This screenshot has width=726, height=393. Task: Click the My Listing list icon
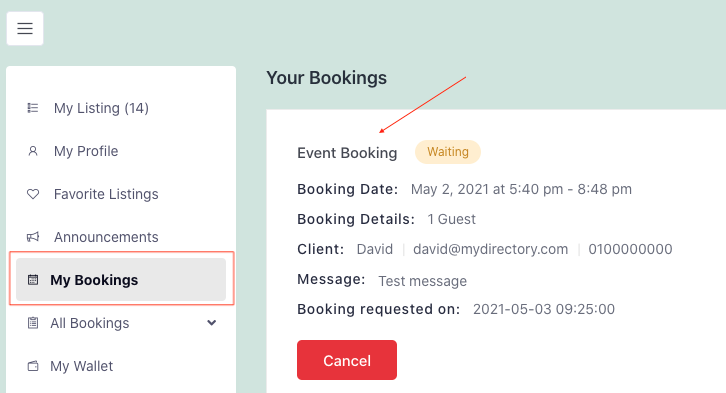[32, 108]
